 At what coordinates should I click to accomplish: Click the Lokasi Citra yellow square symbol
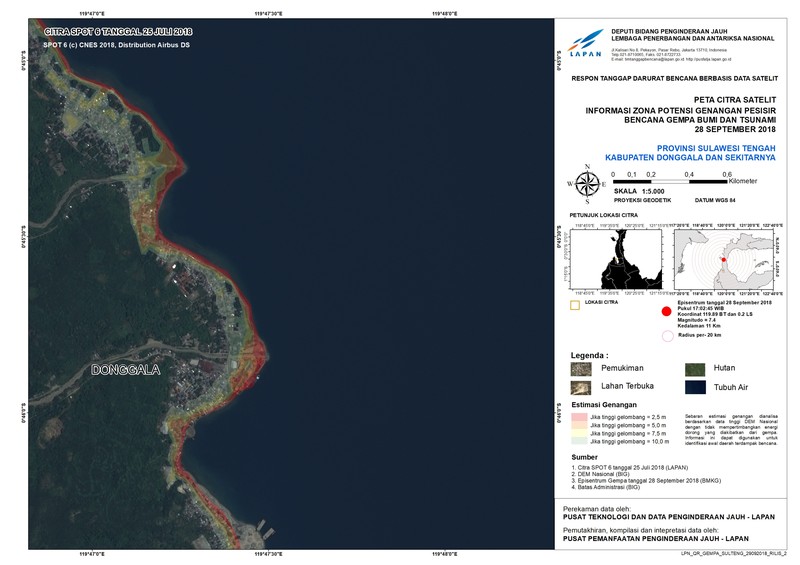[x=573, y=307]
